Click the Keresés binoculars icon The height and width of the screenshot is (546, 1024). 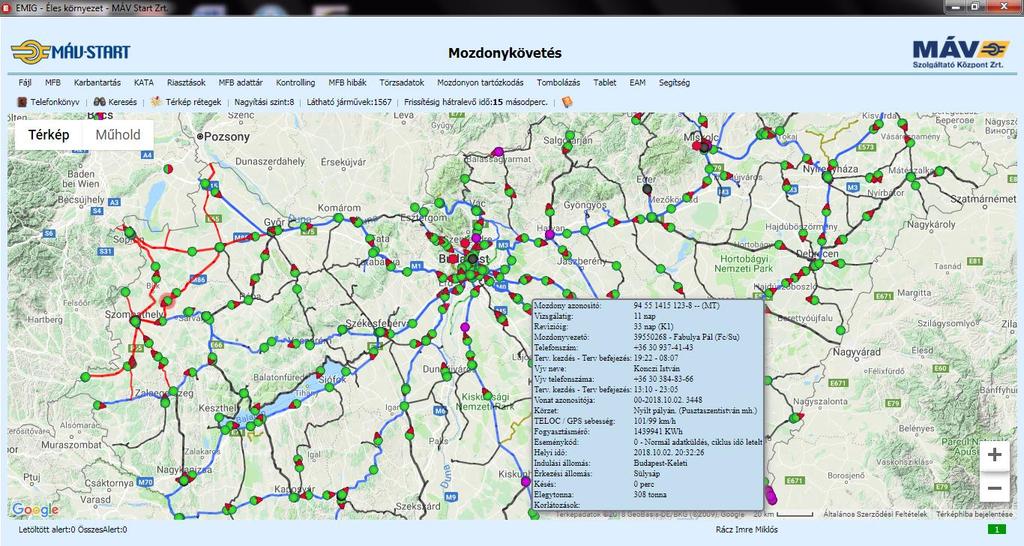[x=99, y=102]
